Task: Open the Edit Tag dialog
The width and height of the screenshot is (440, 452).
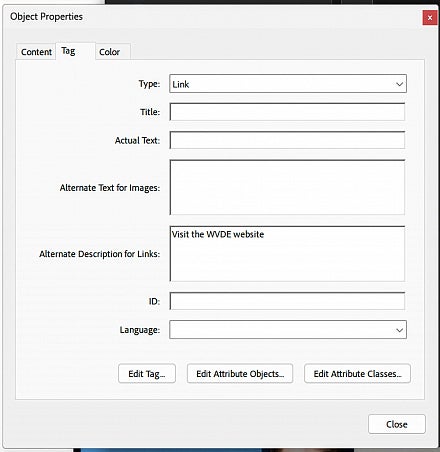Action: tap(147, 373)
